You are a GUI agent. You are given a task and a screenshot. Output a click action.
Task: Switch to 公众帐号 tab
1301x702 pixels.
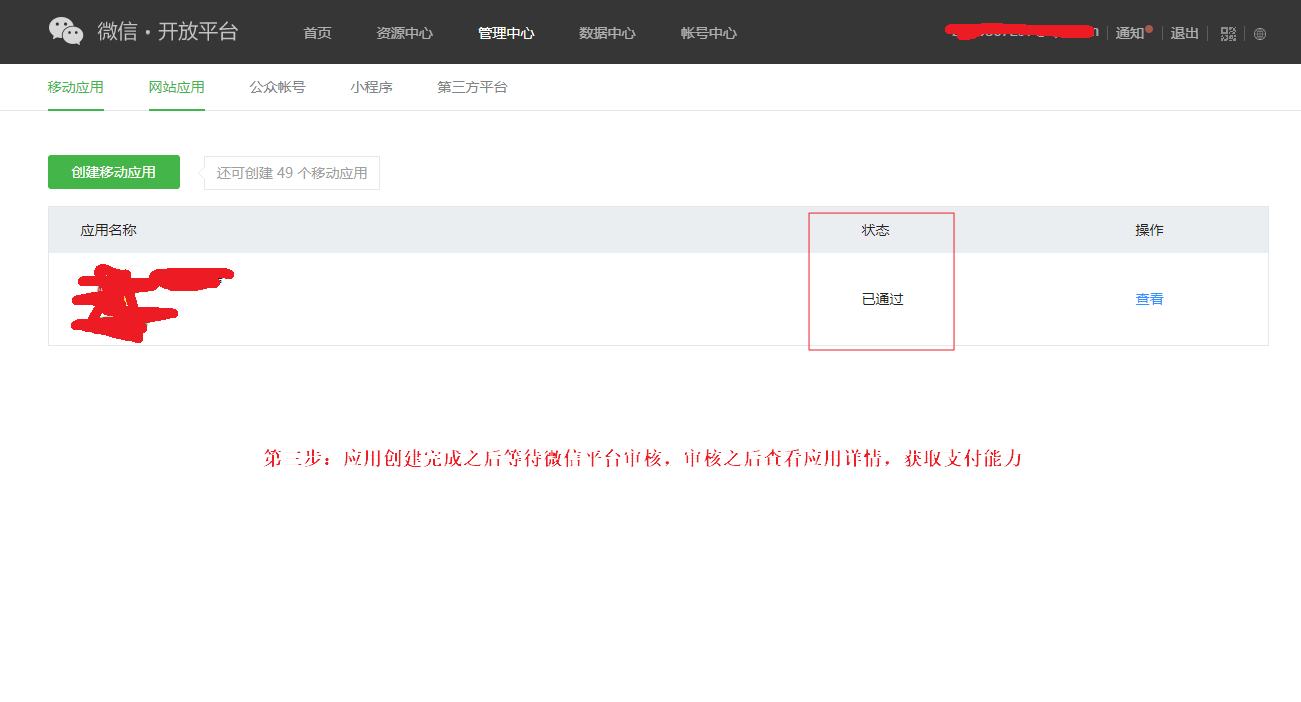coord(278,87)
